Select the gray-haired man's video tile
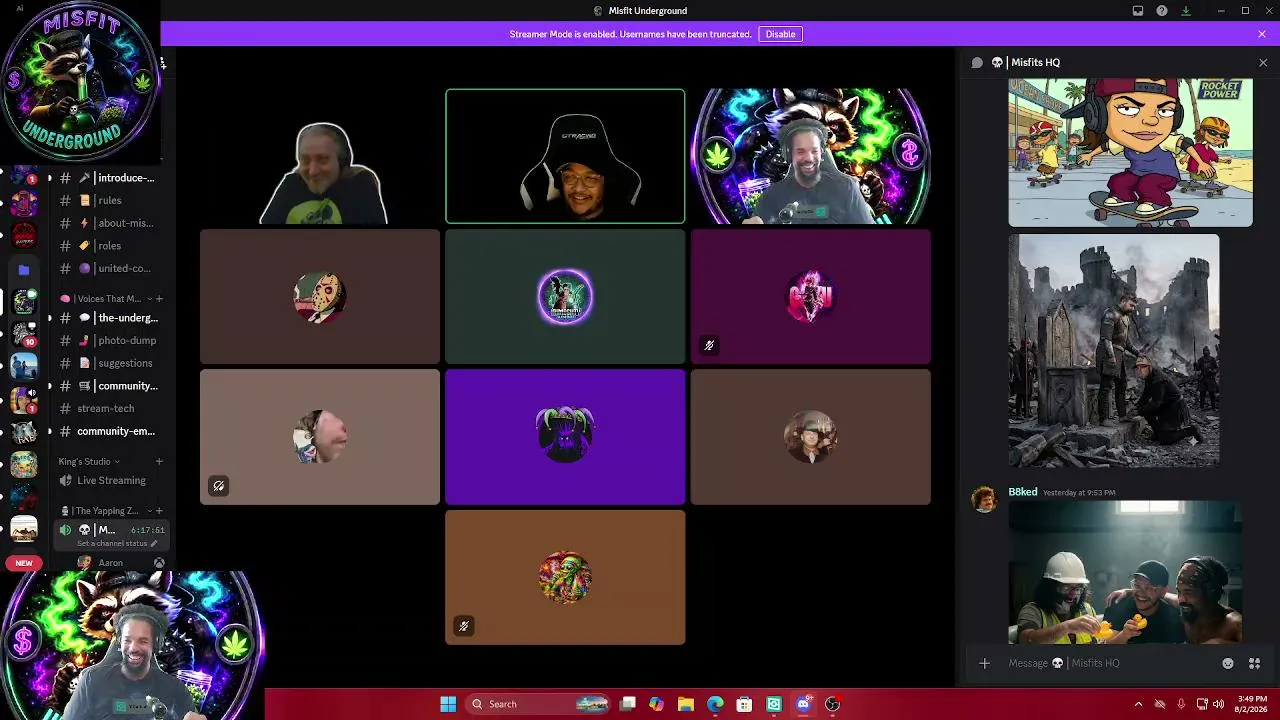This screenshot has width=1280, height=720. pyautogui.click(x=320, y=156)
